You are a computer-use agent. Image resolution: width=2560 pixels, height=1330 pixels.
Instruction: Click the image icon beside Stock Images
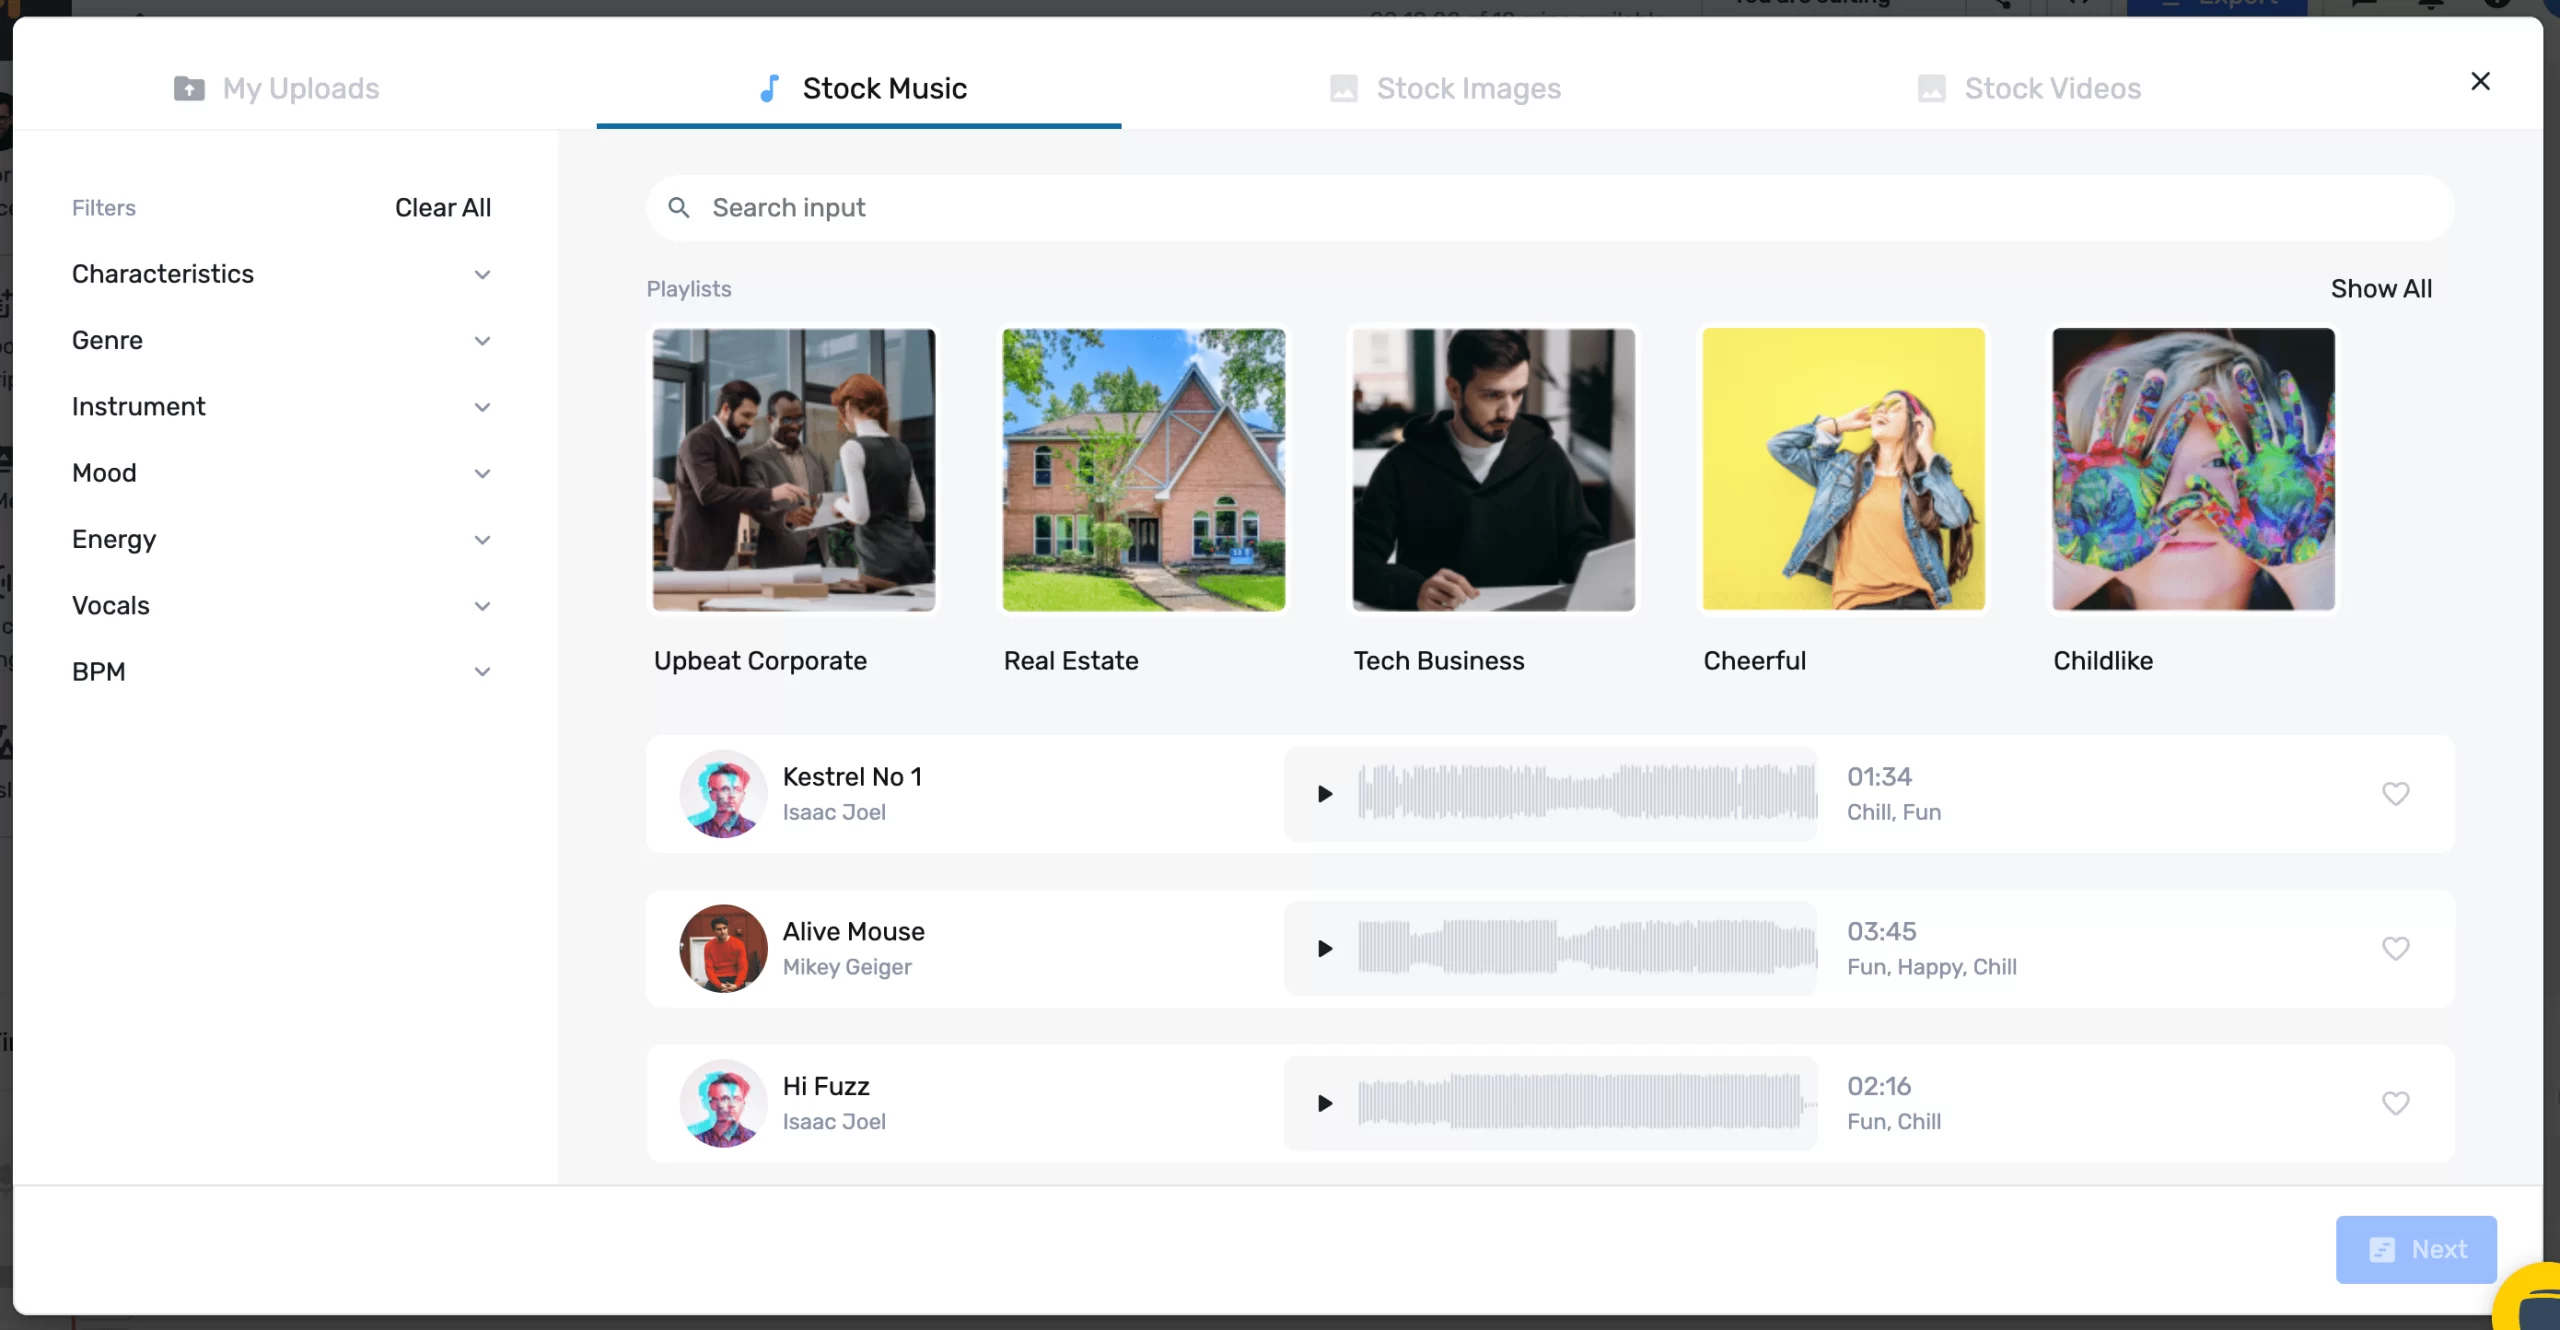click(1343, 89)
